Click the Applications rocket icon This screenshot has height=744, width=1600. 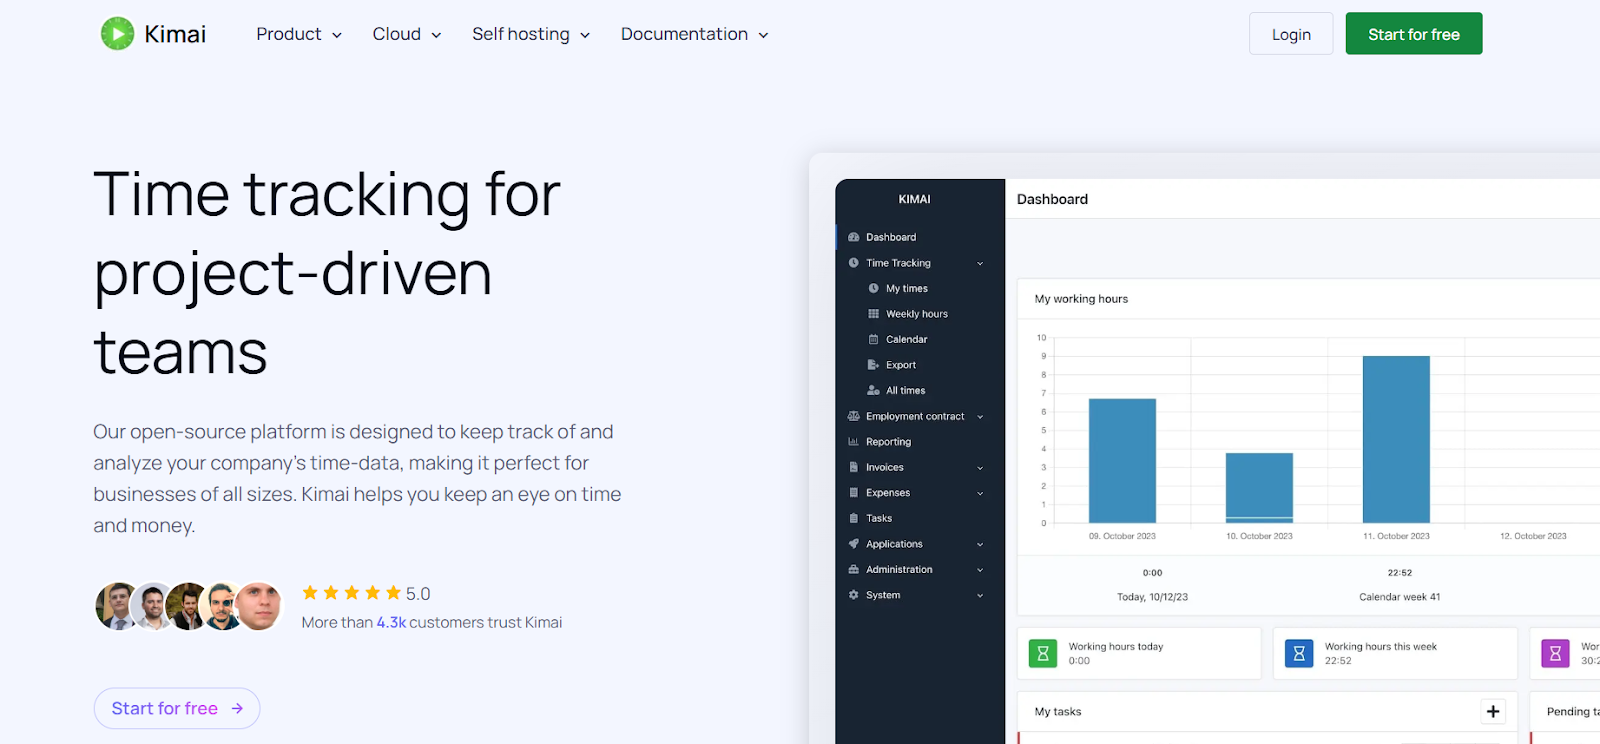(x=854, y=544)
